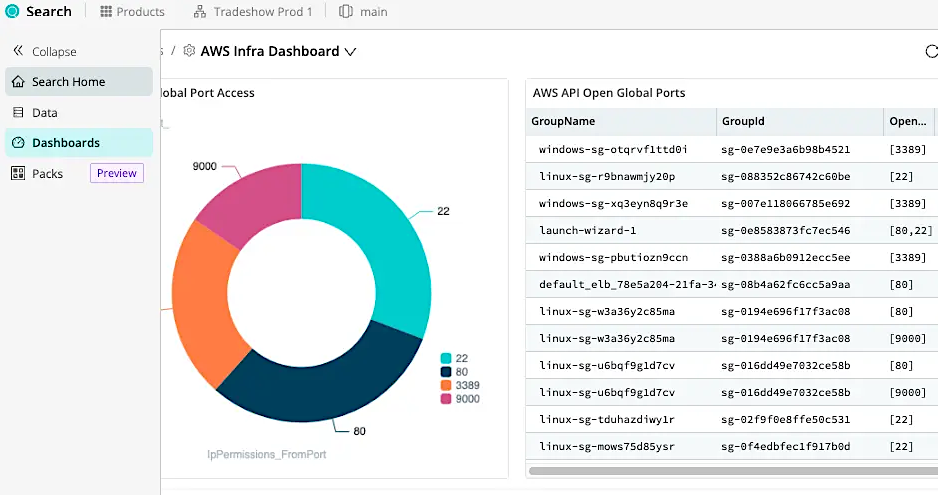This screenshot has height=495, width=938.
Task: Toggle the 22 legend swatch
Action: click(446, 359)
